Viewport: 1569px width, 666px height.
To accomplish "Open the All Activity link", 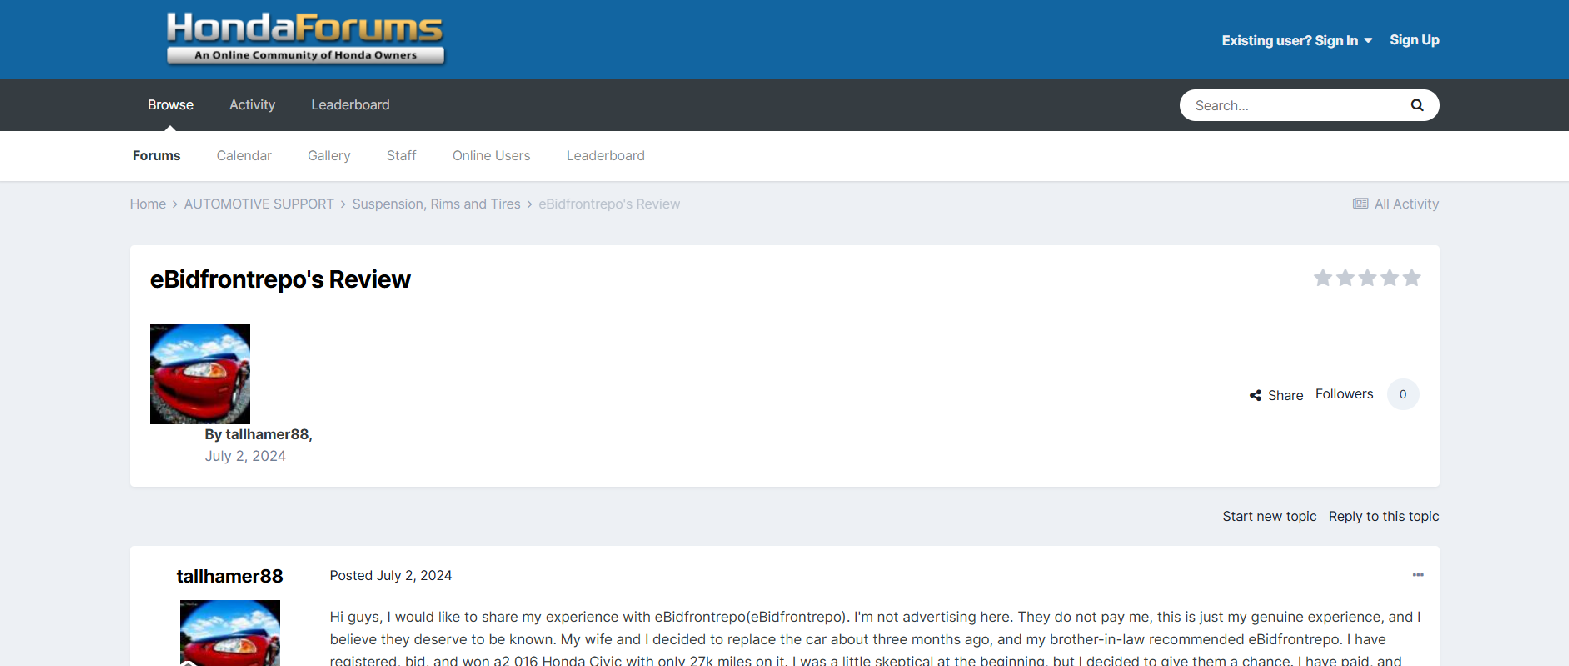I will coord(1396,204).
